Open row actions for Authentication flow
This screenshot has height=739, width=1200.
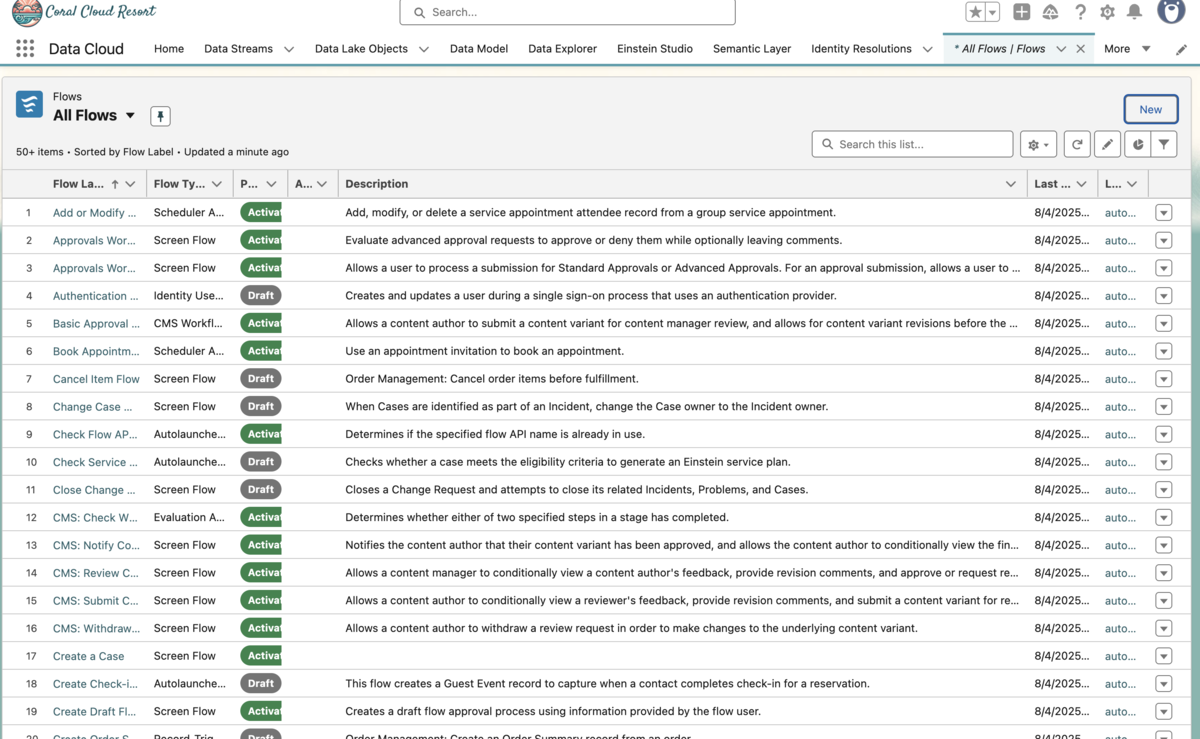tap(1163, 296)
